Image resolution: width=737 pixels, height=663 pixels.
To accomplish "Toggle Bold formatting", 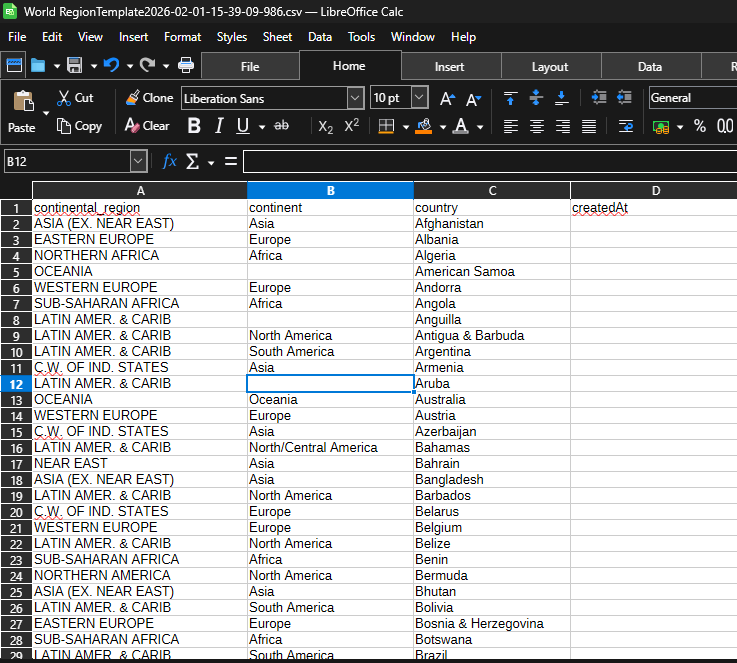I will (x=194, y=126).
